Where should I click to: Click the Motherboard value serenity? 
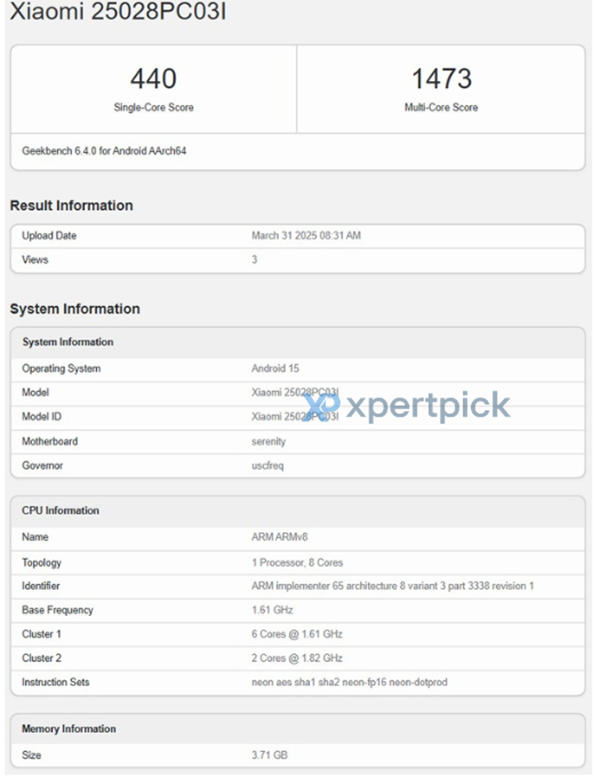point(269,442)
